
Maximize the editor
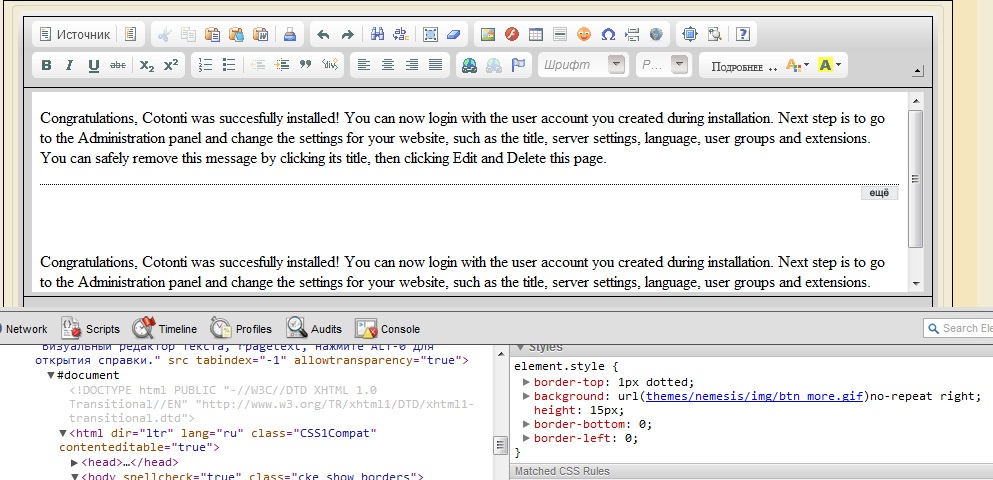pyautogui.click(x=690, y=34)
